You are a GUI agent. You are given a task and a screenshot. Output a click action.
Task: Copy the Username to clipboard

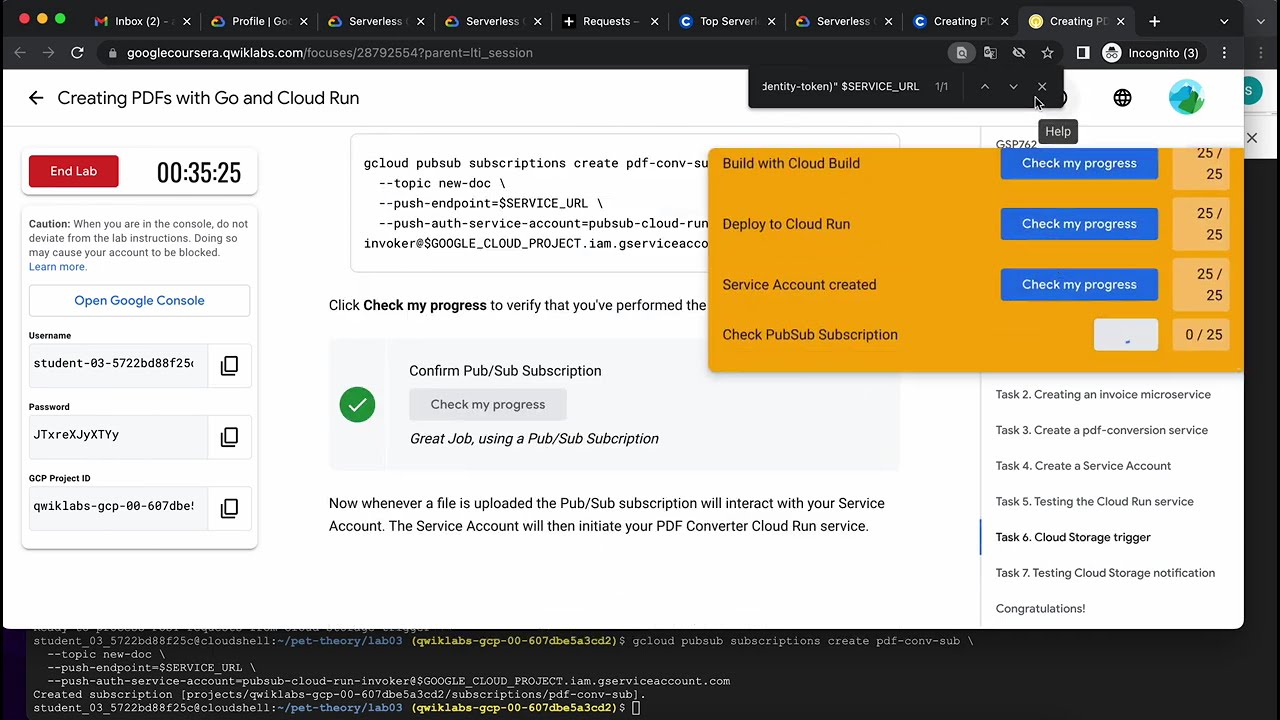point(229,365)
